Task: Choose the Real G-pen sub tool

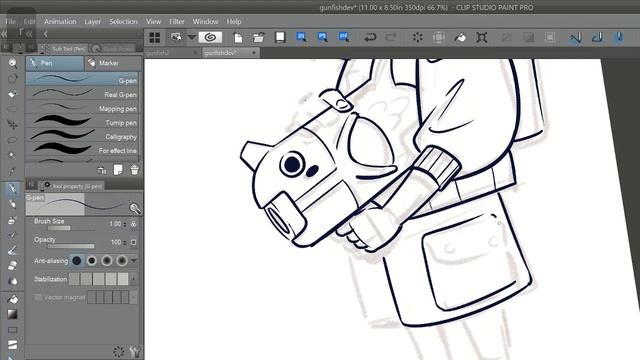Action: (82, 94)
